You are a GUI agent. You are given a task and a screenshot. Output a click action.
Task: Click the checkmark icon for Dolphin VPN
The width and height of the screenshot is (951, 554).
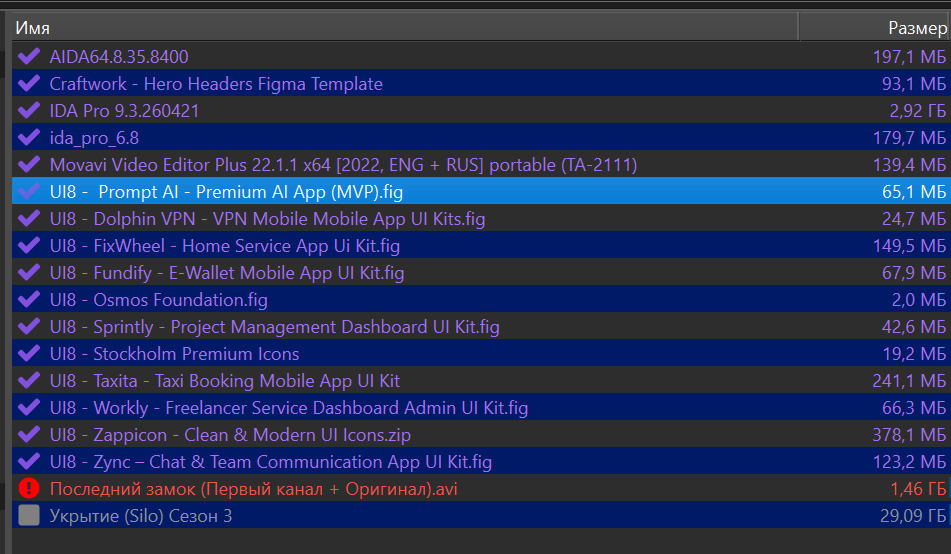point(29,218)
